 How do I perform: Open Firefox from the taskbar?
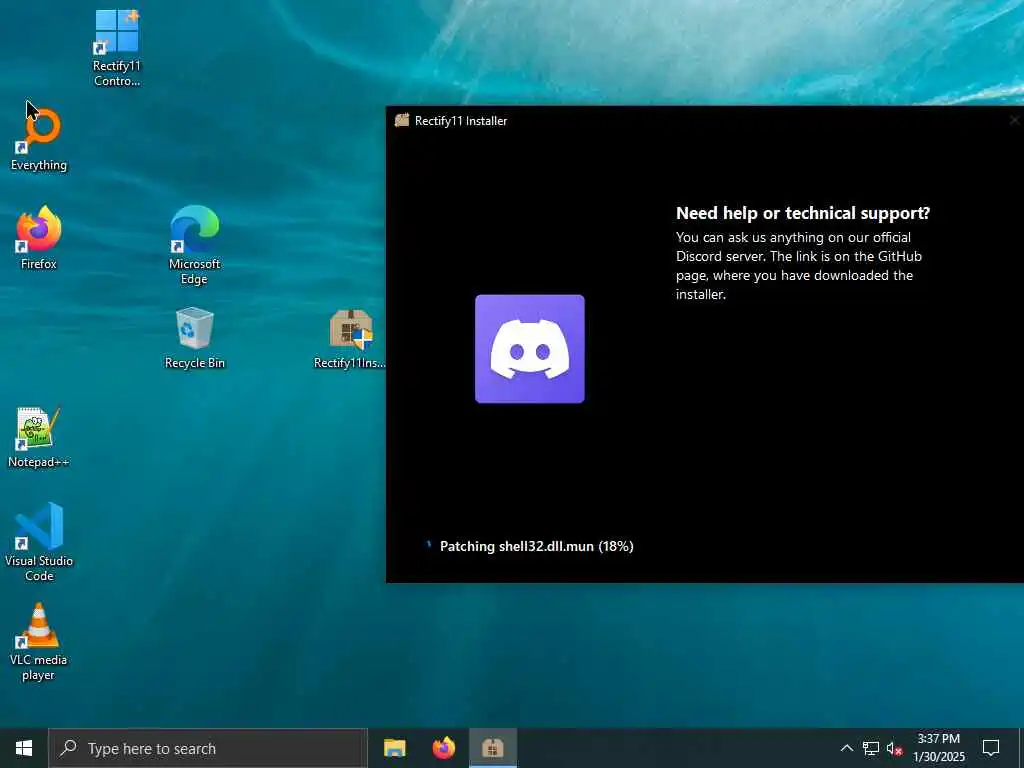click(444, 748)
